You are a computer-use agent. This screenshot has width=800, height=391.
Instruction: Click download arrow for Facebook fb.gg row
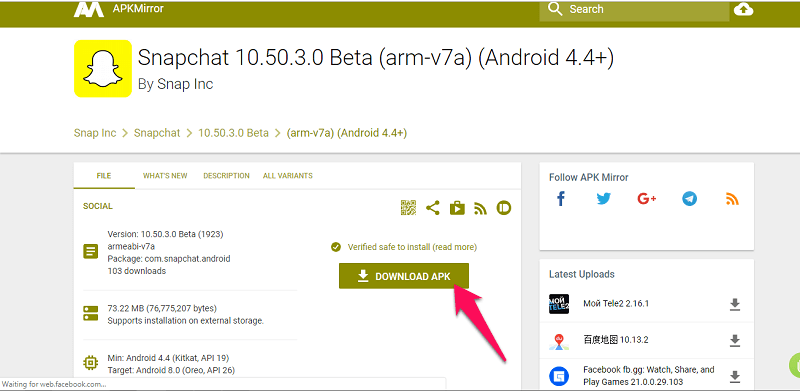[x=735, y=377]
